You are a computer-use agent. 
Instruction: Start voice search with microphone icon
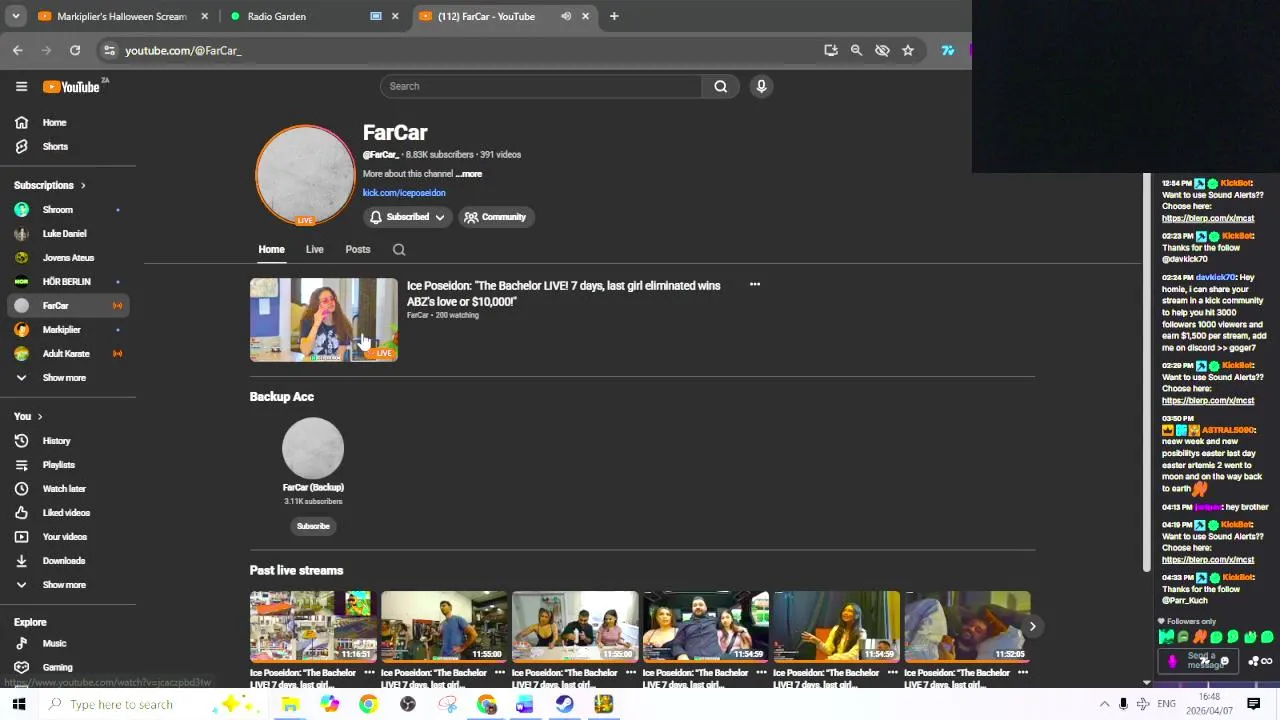point(761,86)
